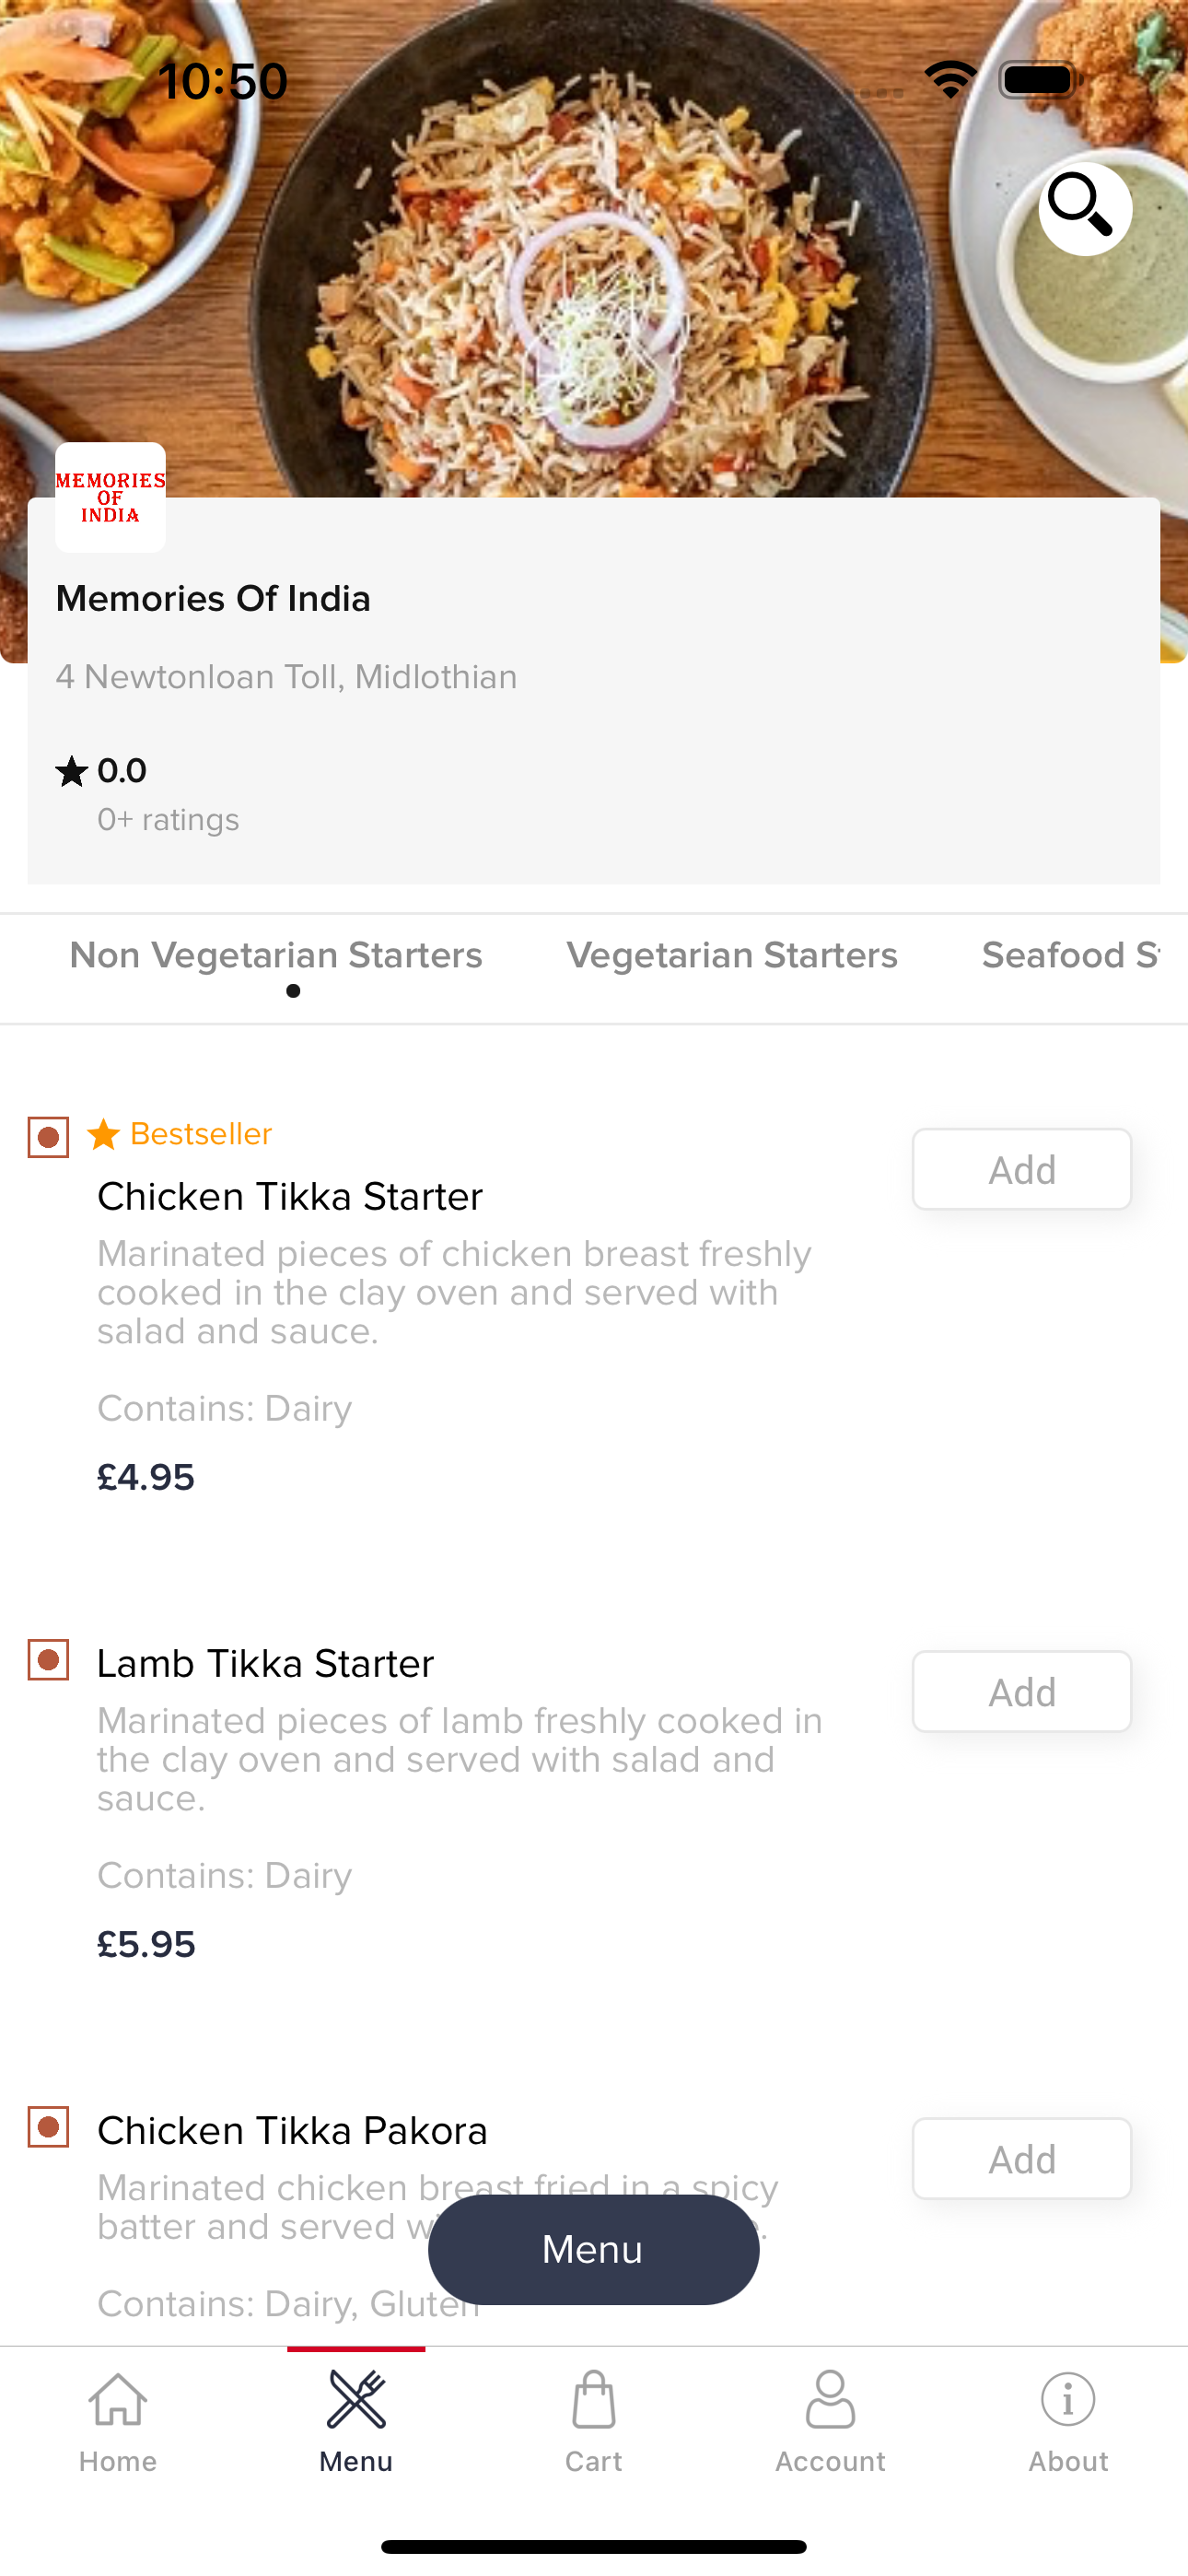Image resolution: width=1188 pixels, height=2576 pixels.
Task: Add Chicken Tikka Starter to cart
Action: point(1021,1169)
